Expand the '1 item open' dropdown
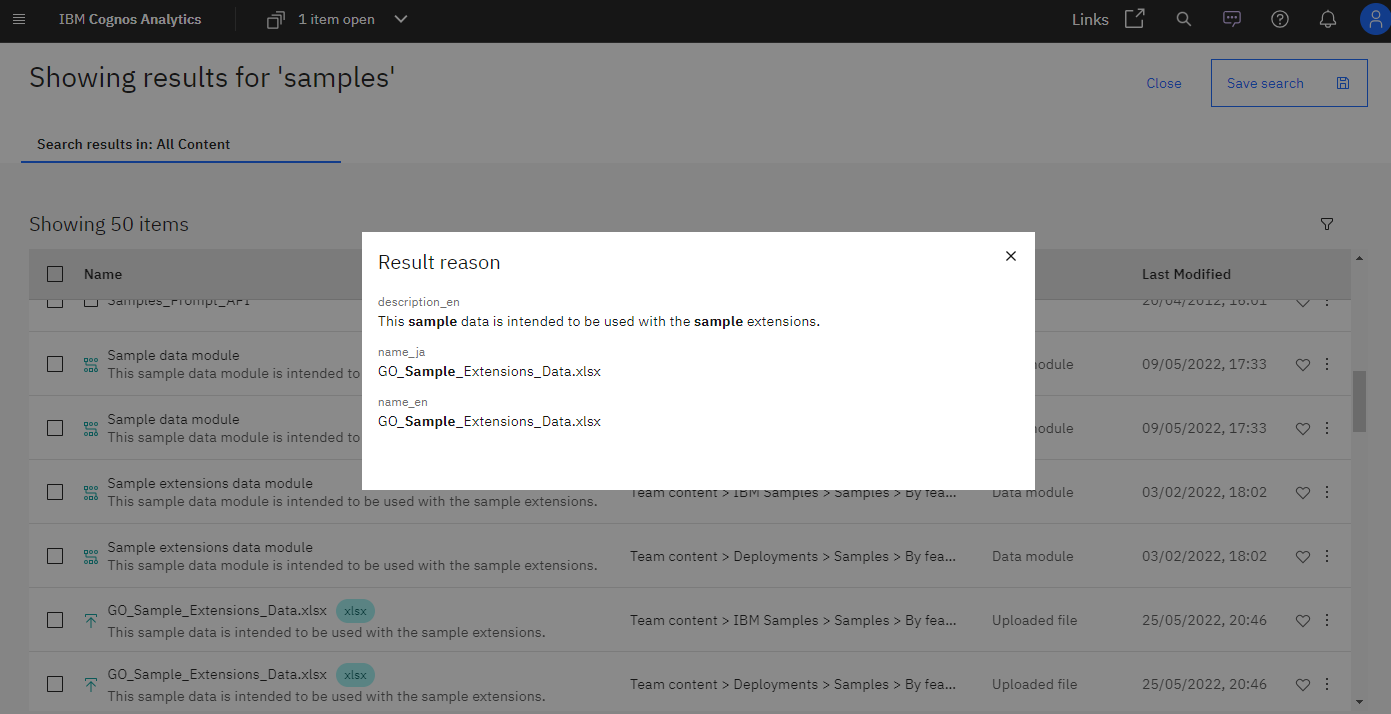Viewport: 1391px width, 714px height. coord(401,19)
